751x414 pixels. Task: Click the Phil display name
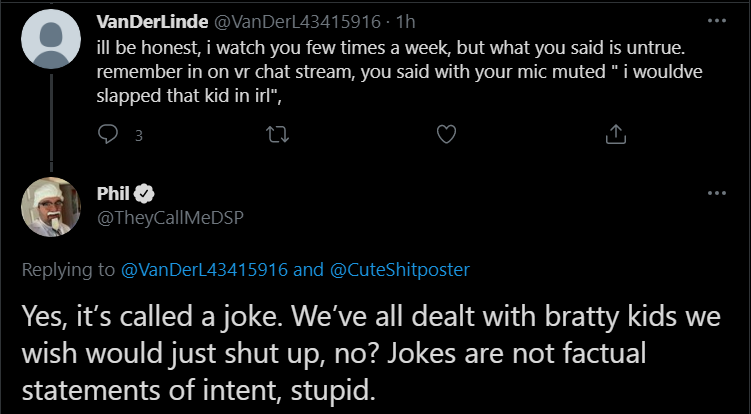click(113, 194)
